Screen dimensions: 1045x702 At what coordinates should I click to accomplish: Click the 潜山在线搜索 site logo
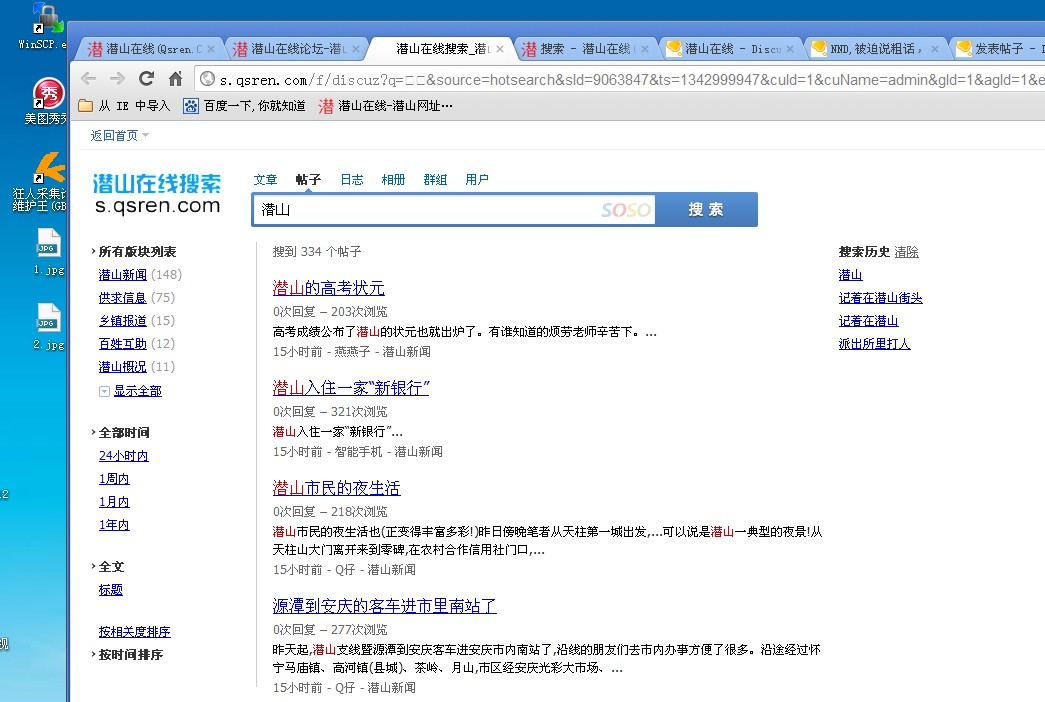click(x=157, y=194)
